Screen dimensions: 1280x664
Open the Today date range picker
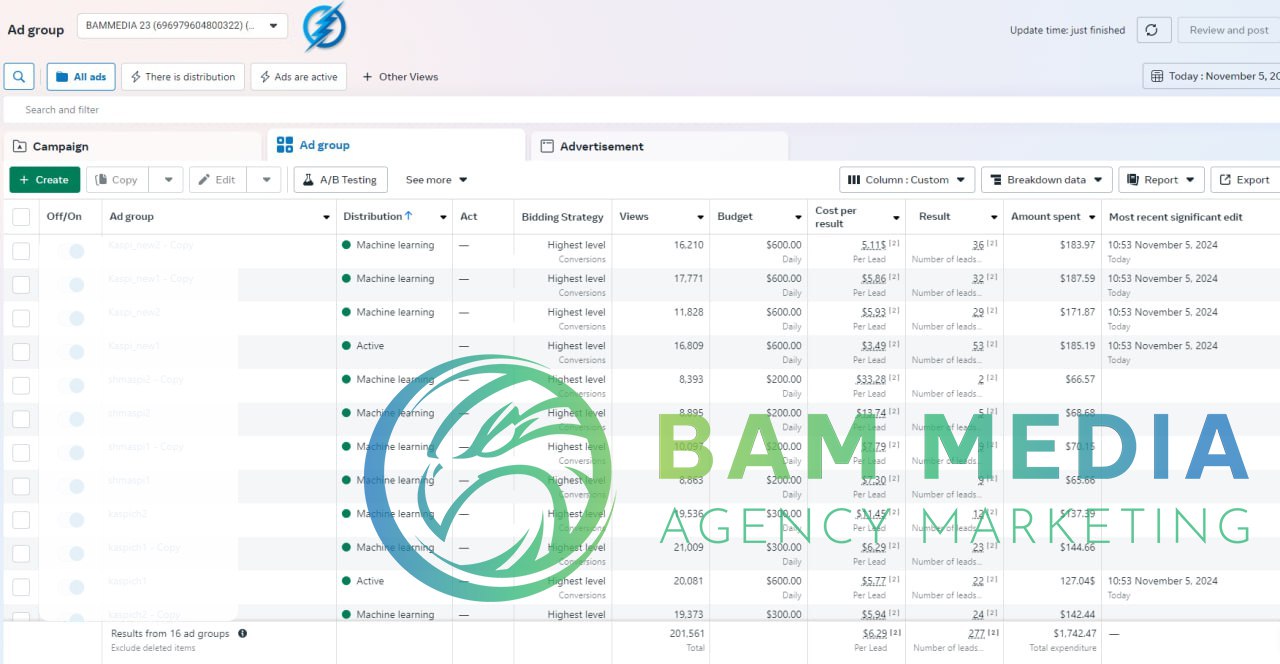pyautogui.click(x=1212, y=76)
